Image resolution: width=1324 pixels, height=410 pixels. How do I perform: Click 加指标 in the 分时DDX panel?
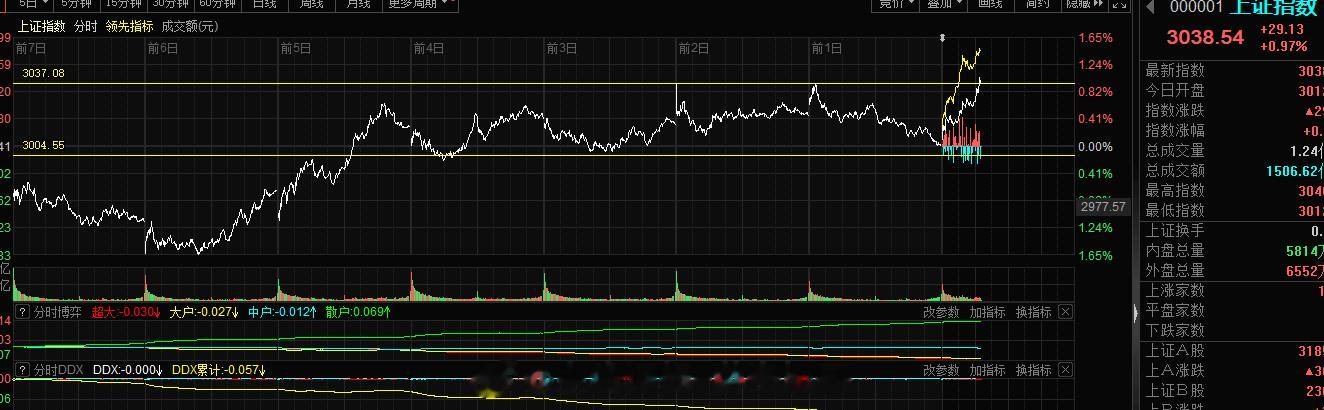click(x=987, y=370)
